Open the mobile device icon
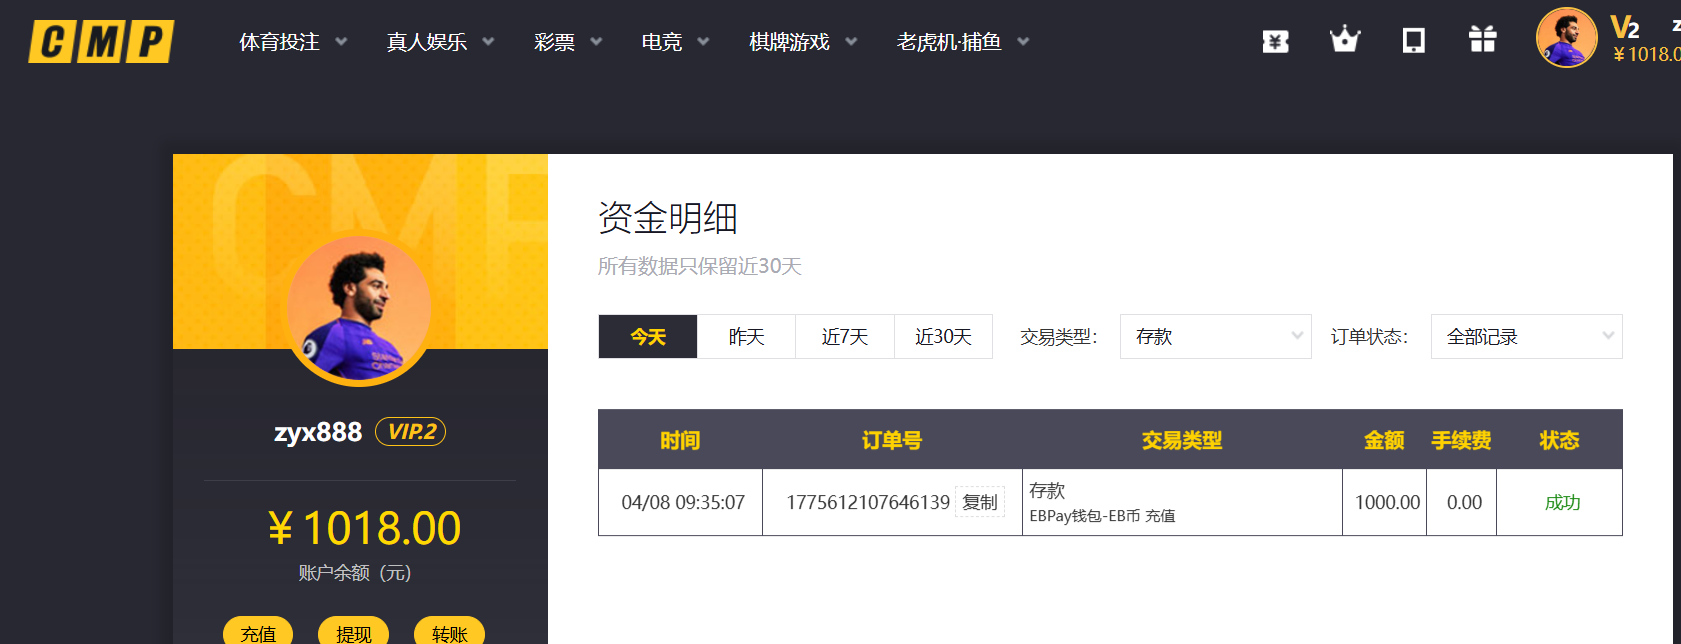The height and width of the screenshot is (644, 1681). 1413,41
